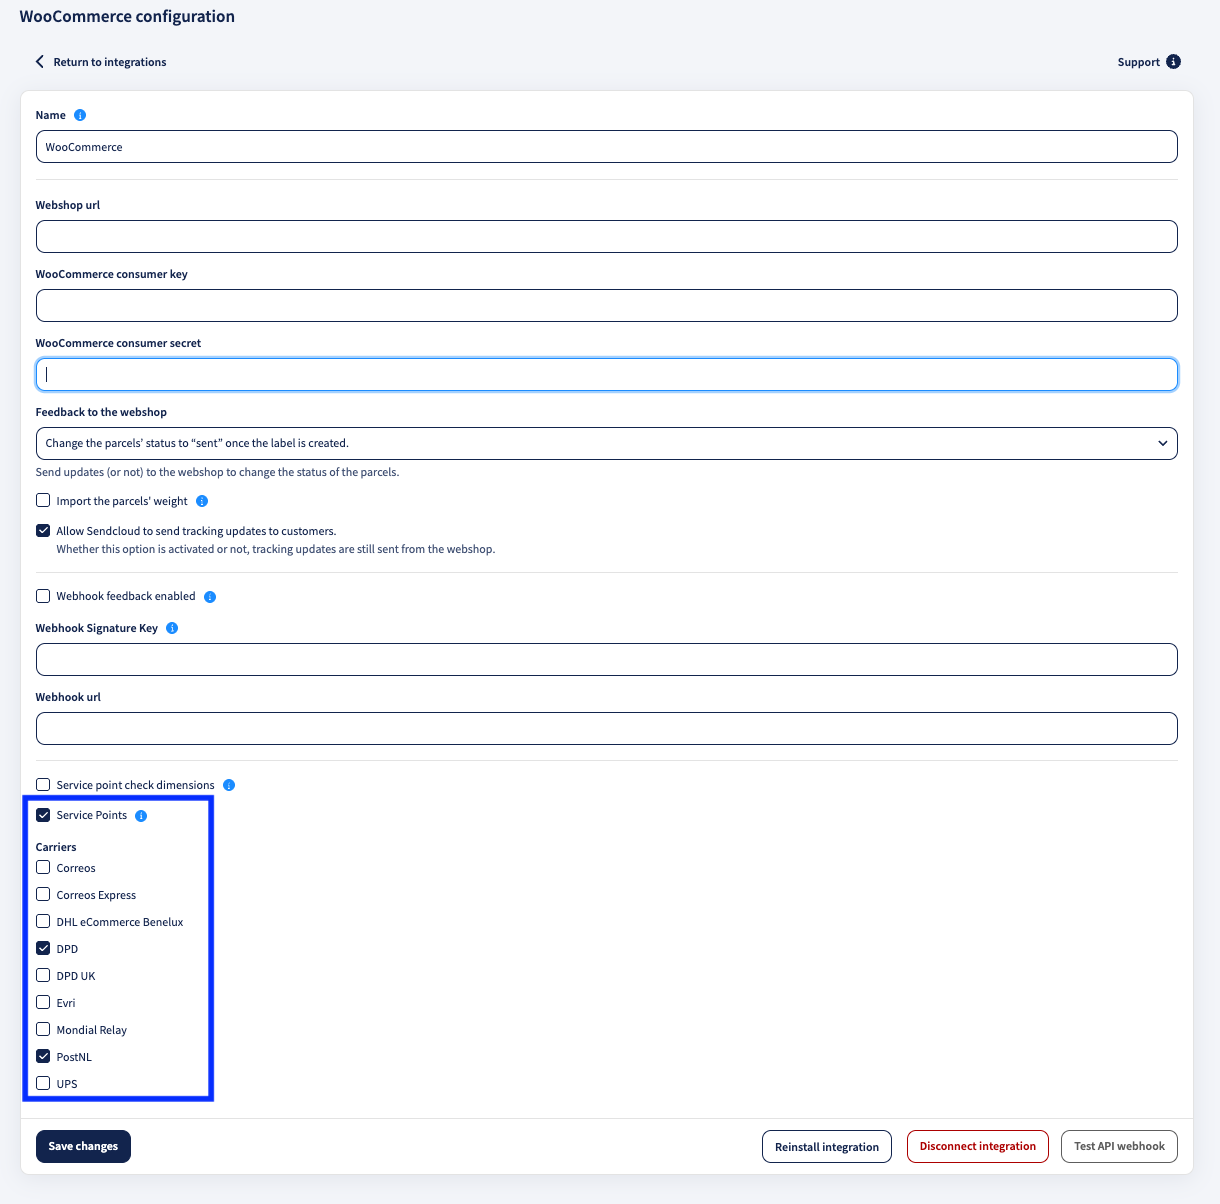Click the Feedback to the webshop label

point(101,412)
